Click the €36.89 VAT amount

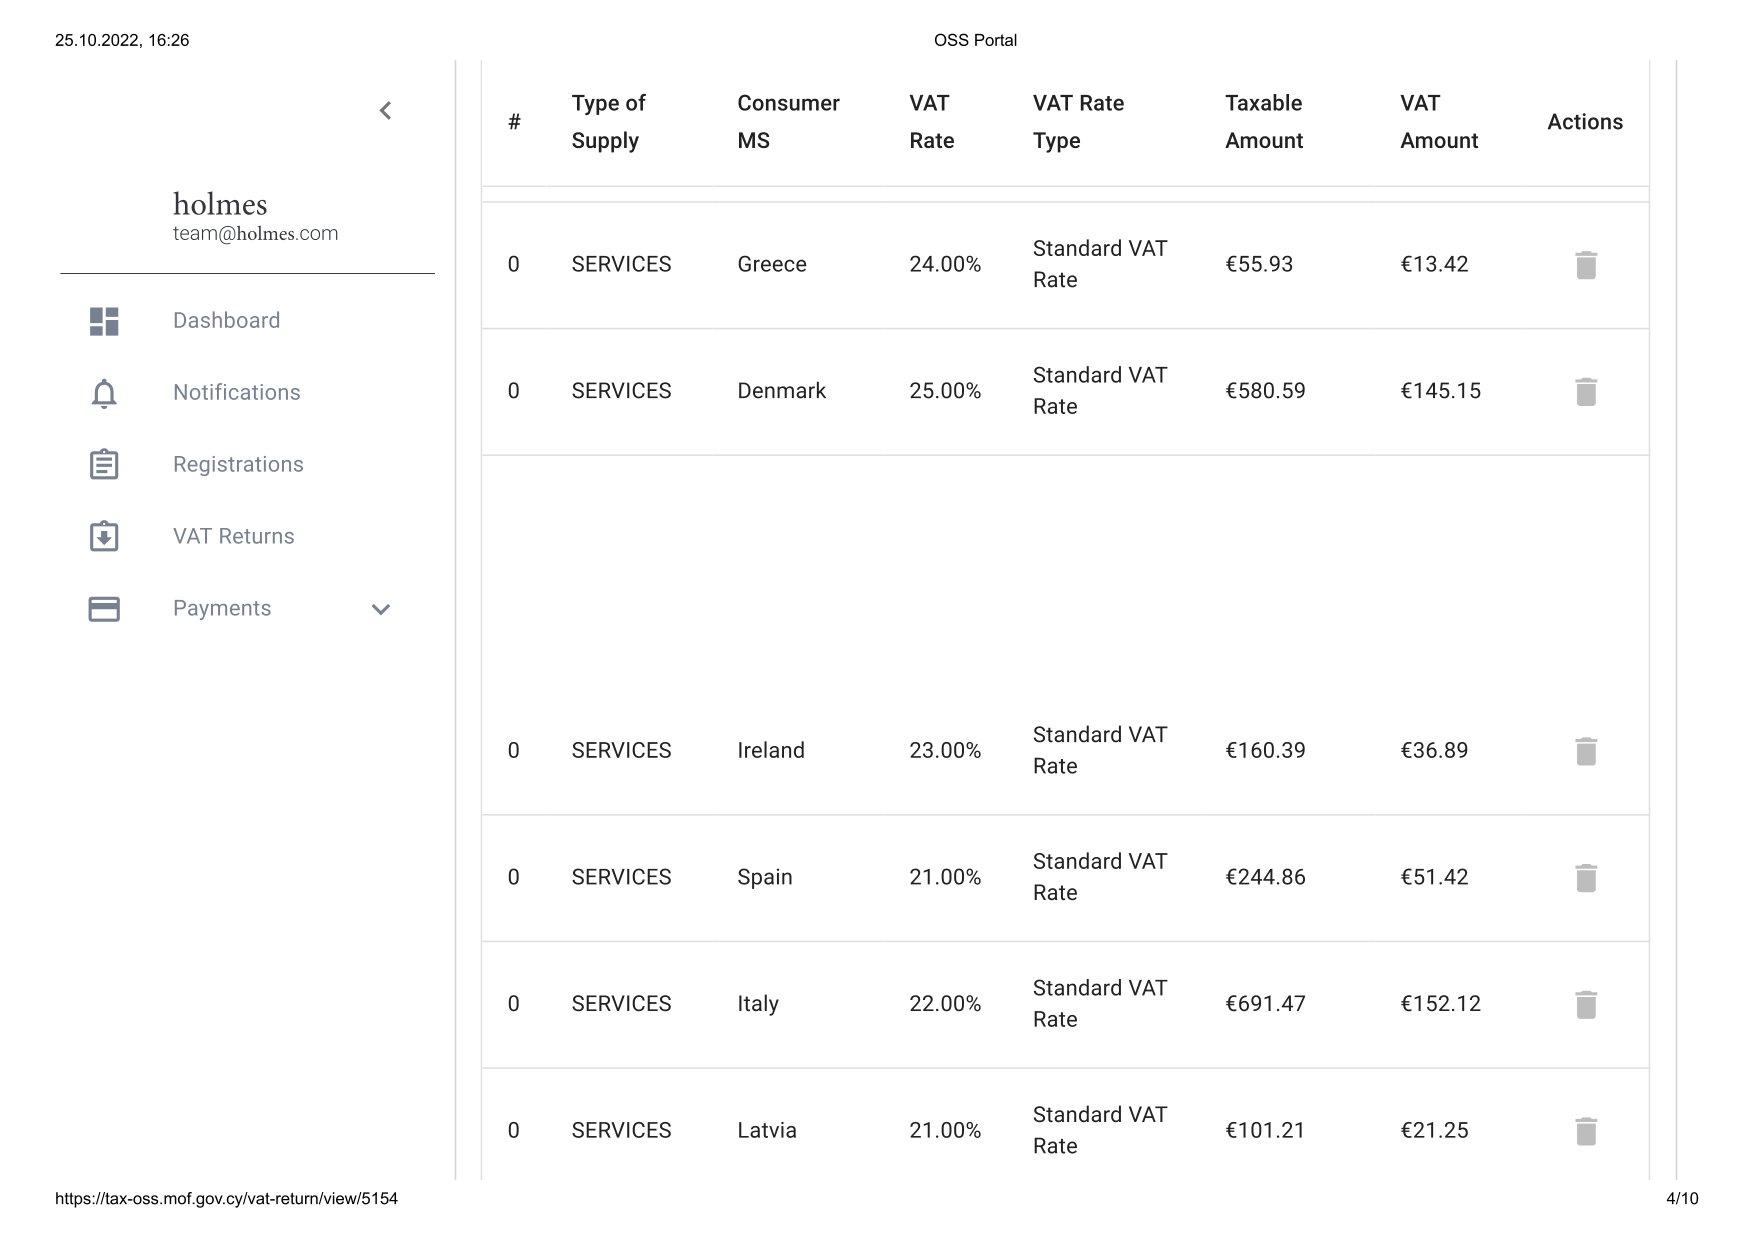1434,750
